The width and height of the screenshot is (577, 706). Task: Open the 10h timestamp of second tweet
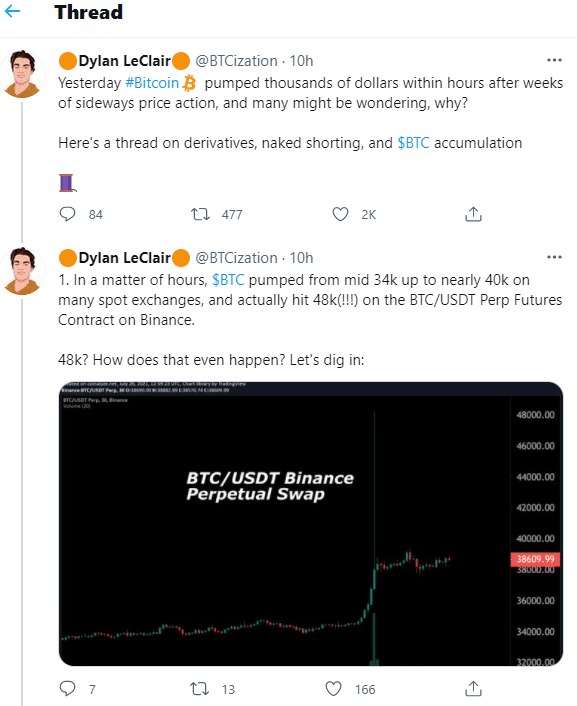[301, 258]
